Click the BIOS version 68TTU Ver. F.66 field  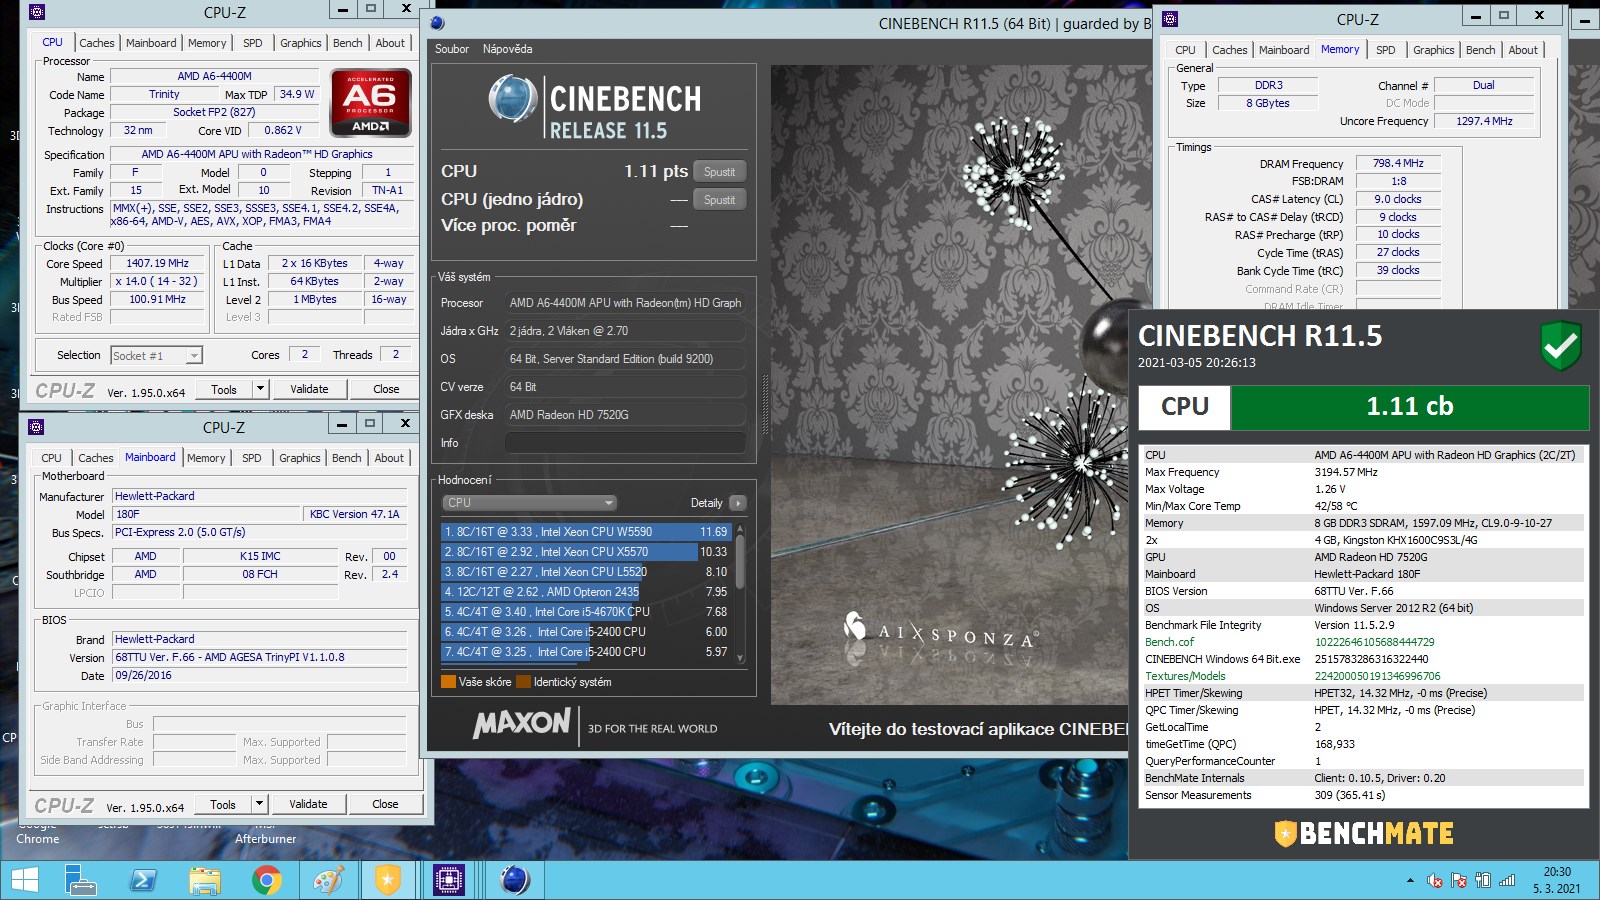pos(259,657)
